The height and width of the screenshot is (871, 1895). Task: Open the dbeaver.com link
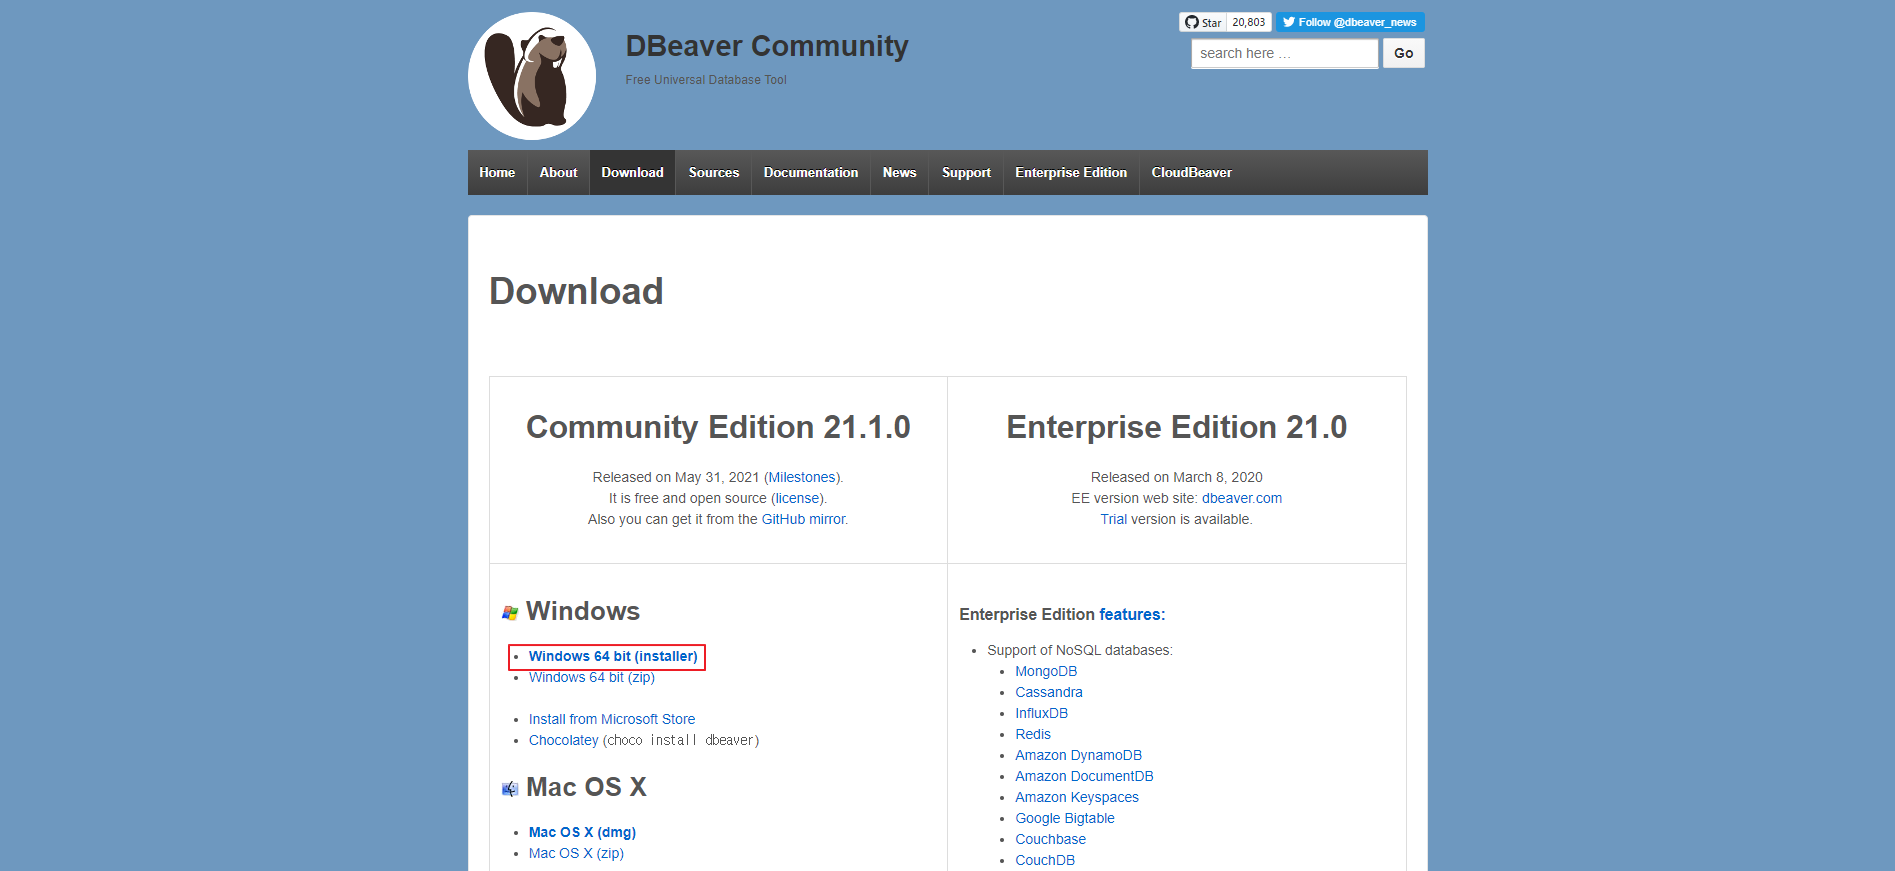pos(1242,498)
